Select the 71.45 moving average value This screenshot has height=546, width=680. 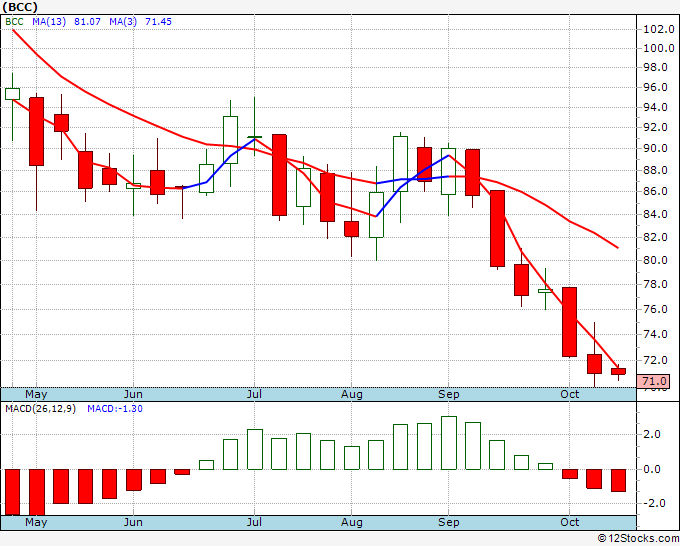[158, 22]
